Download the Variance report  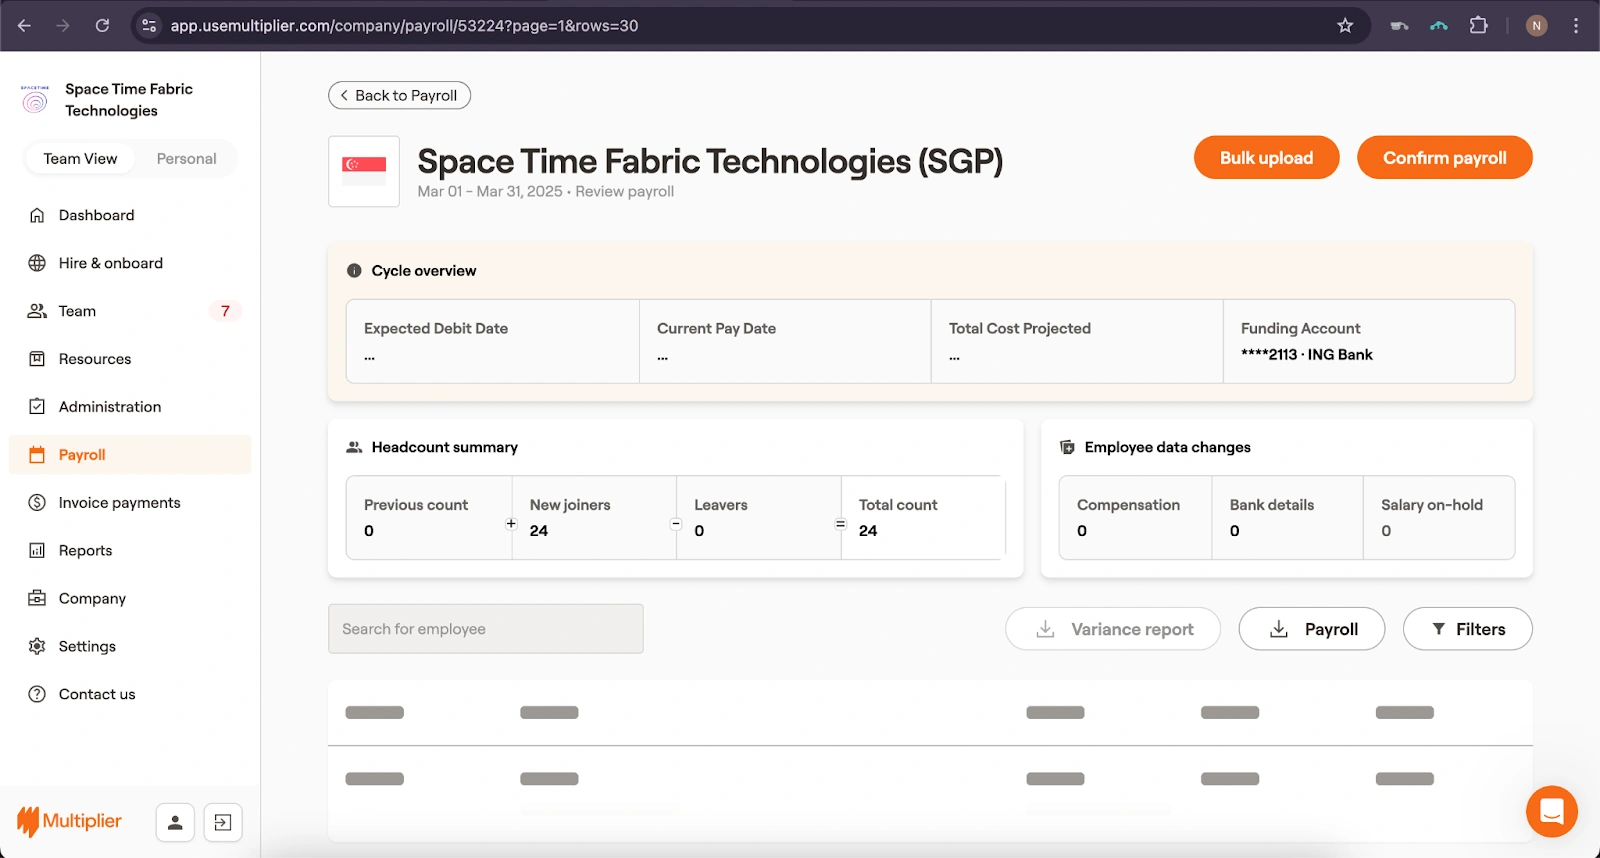click(1112, 629)
